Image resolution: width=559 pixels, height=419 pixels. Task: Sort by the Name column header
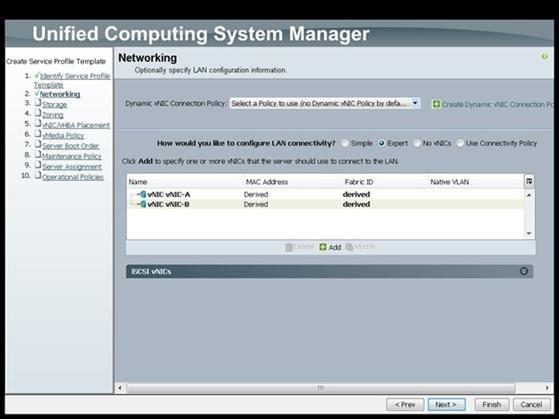[185, 182]
